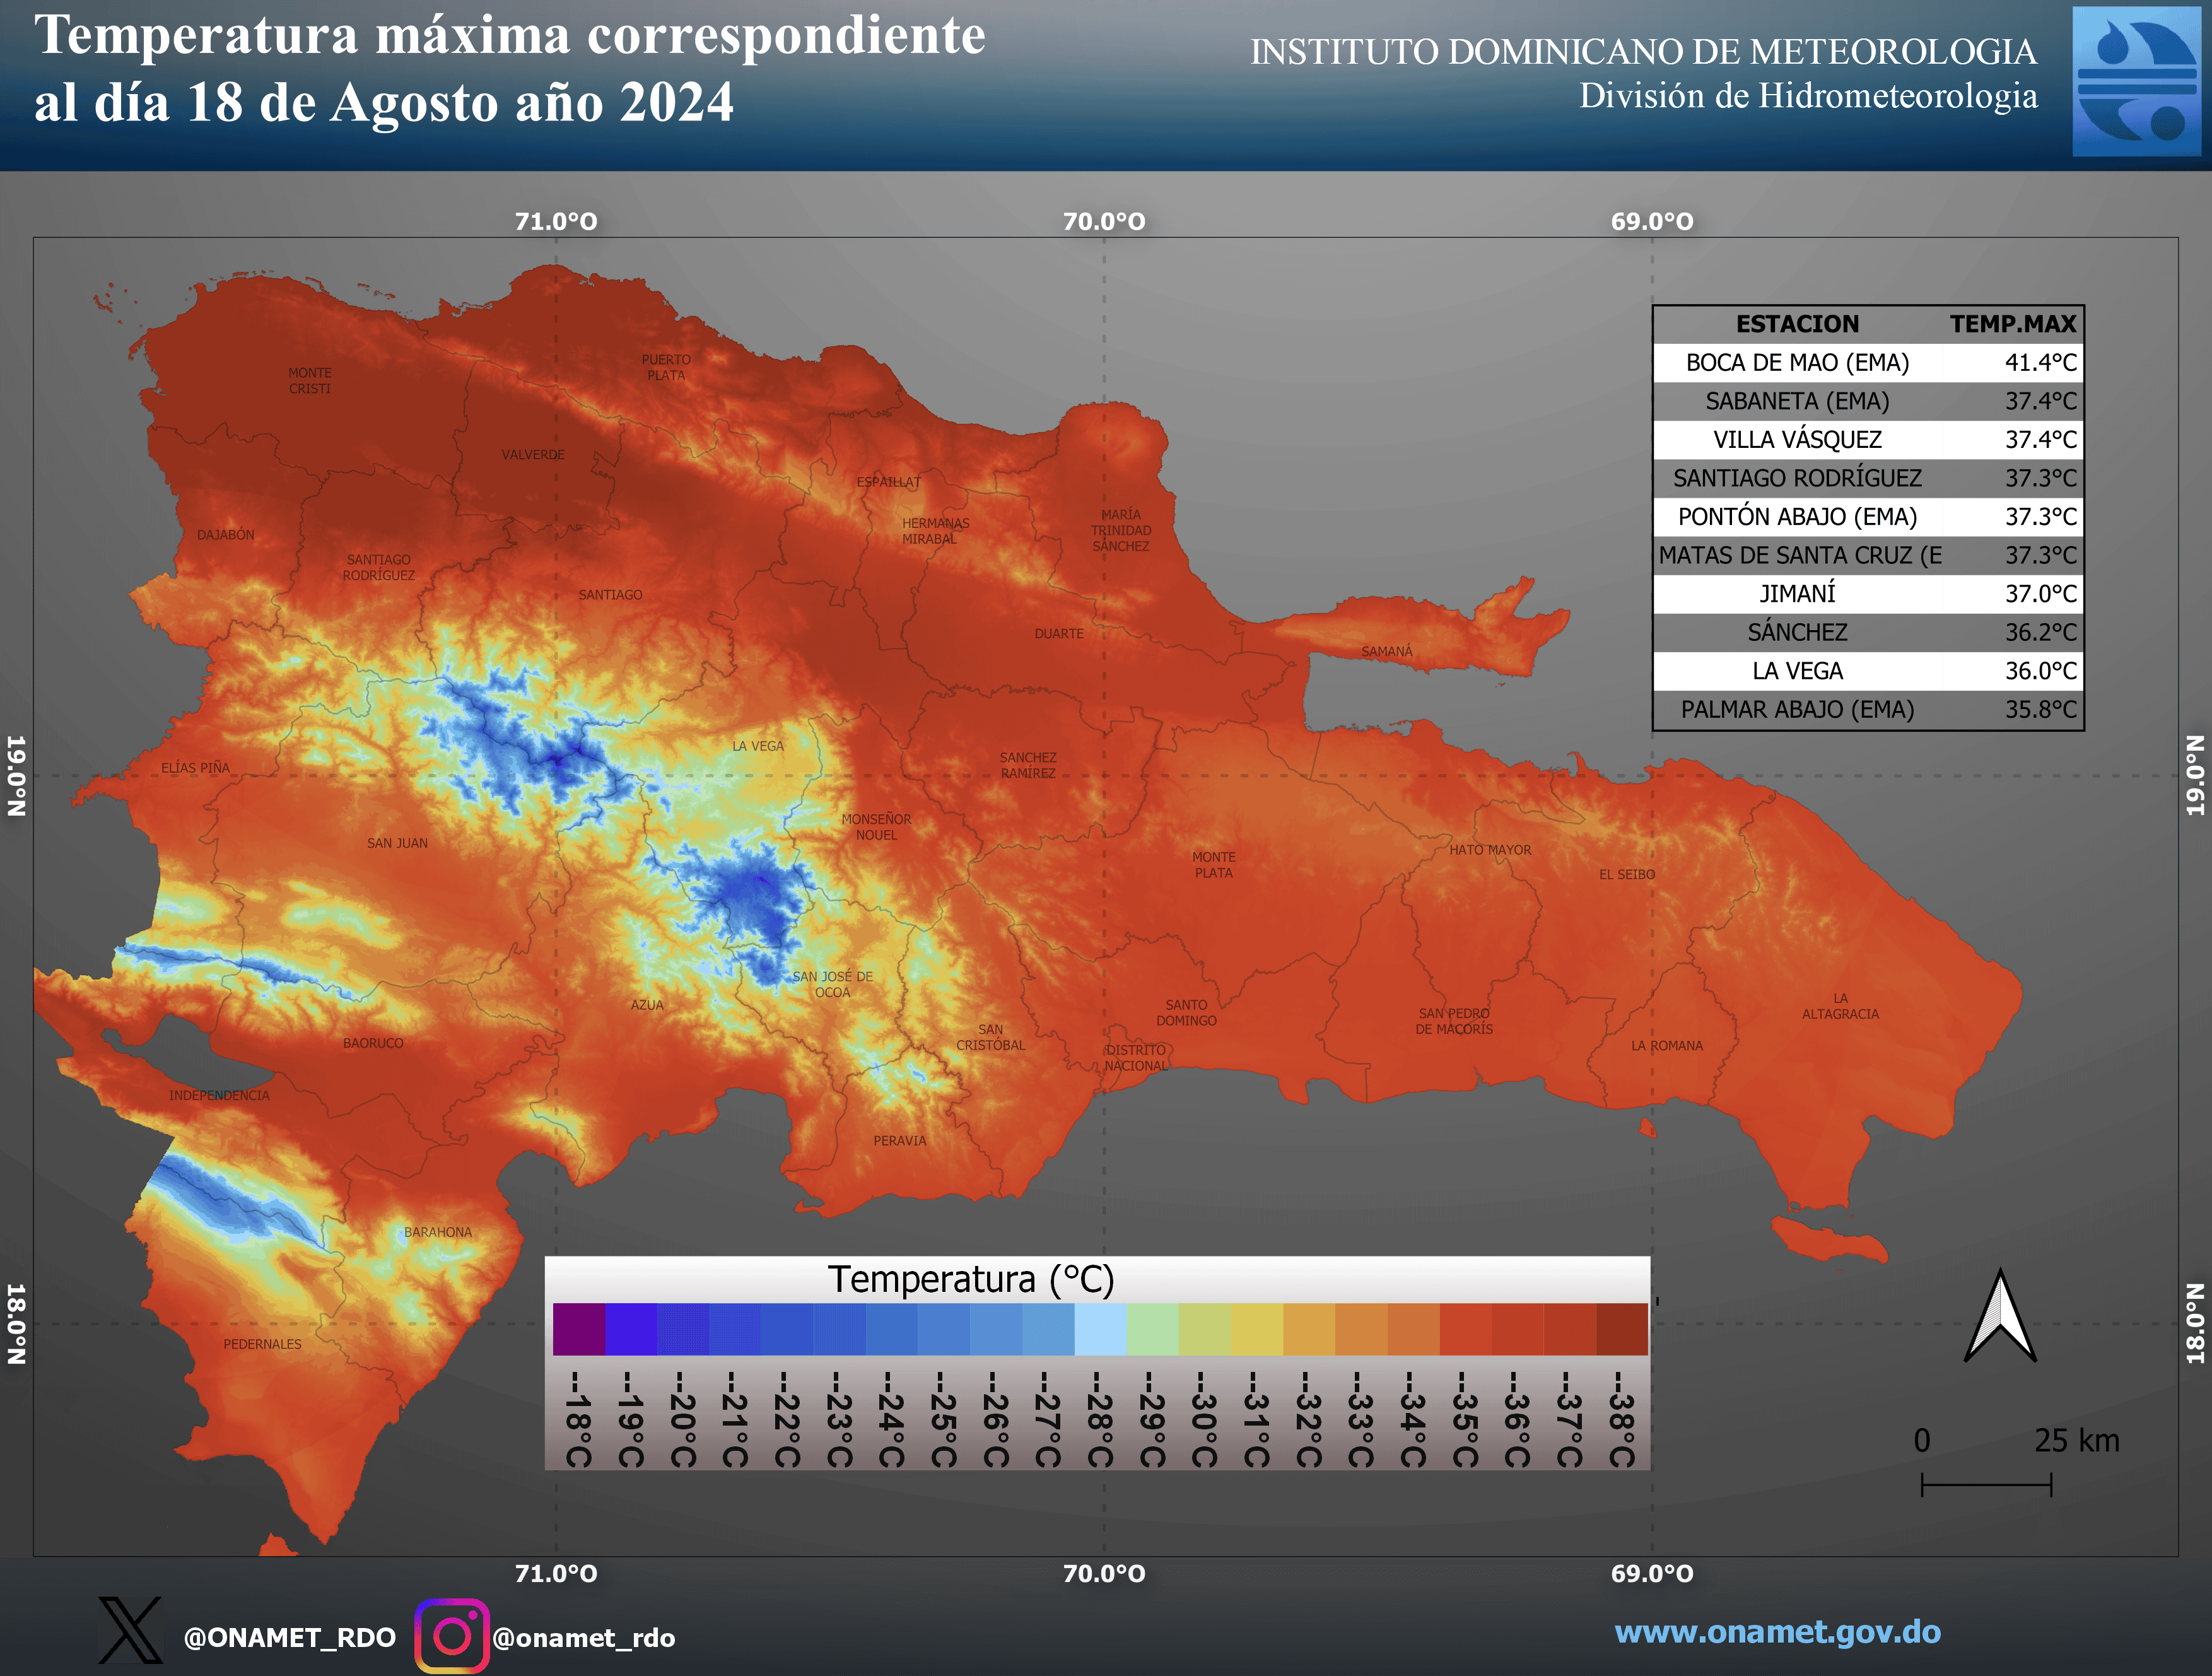The image size is (2212, 1676).
Task: Click the VALVERDE province label
Action: coord(533,455)
